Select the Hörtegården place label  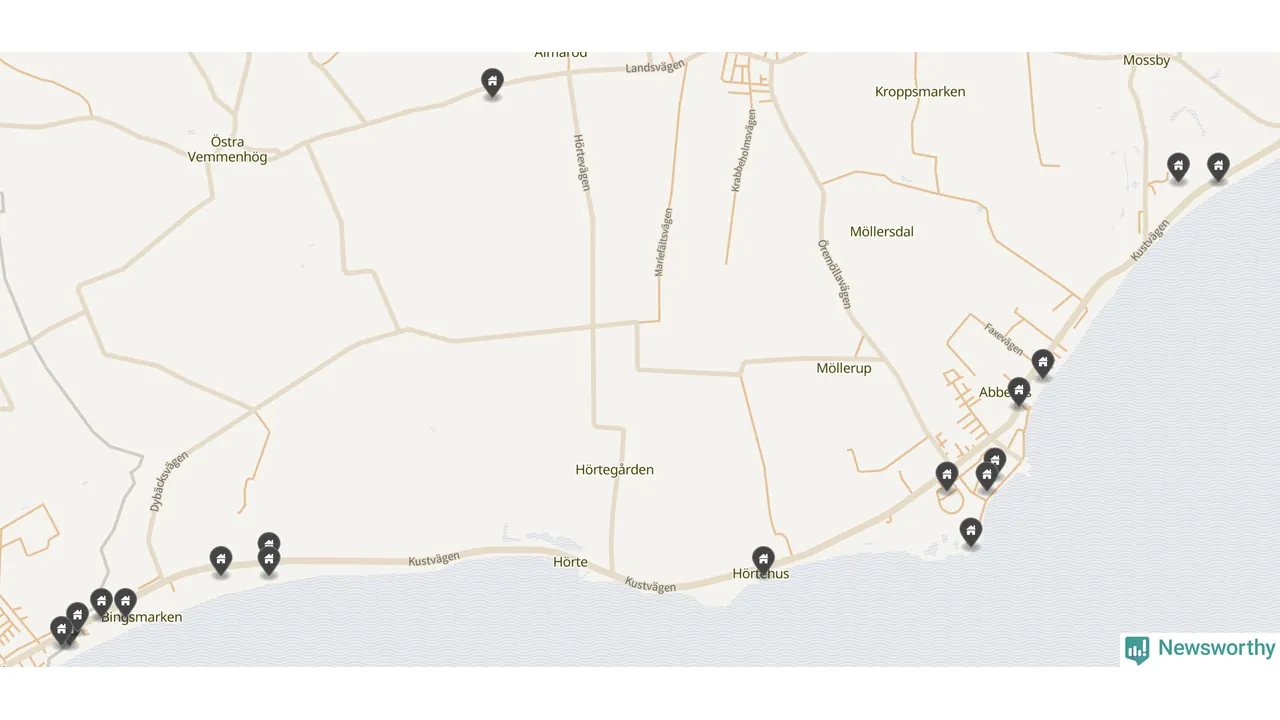(x=615, y=469)
